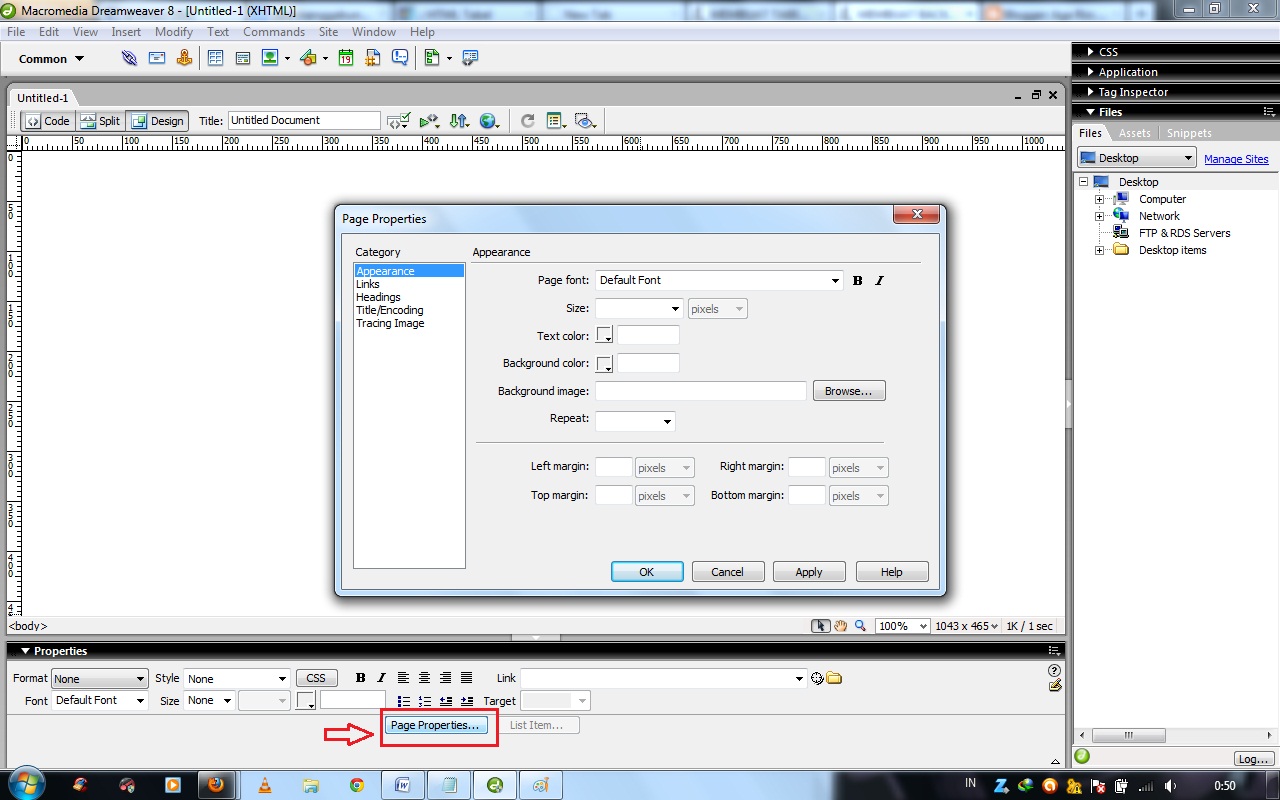Click the Point to File target icon
The height and width of the screenshot is (800, 1280).
coord(817,678)
